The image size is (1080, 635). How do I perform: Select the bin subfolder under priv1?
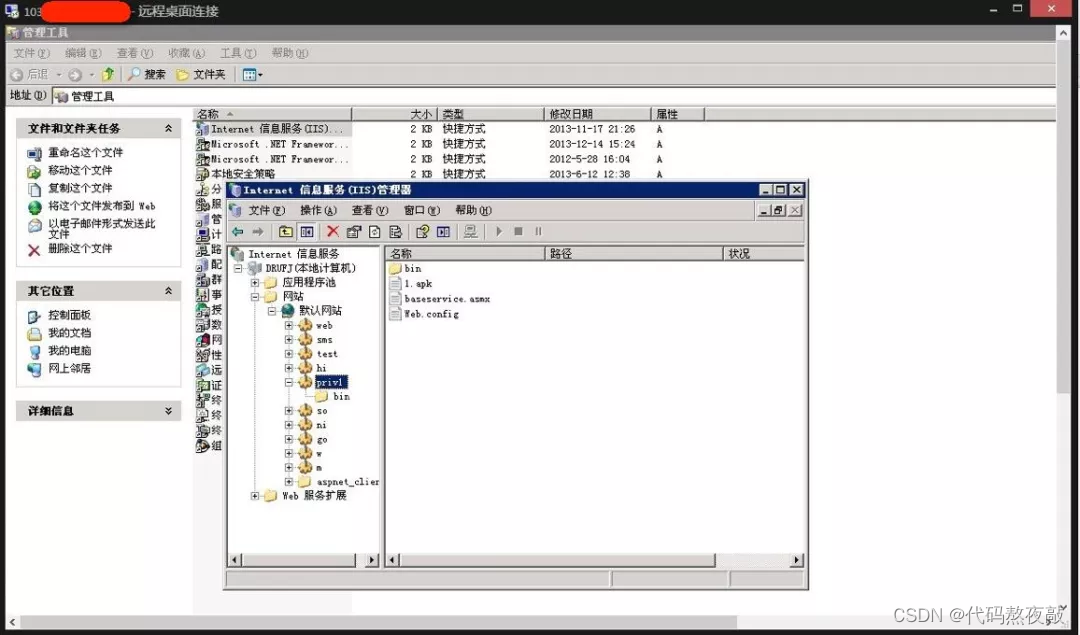[341, 397]
